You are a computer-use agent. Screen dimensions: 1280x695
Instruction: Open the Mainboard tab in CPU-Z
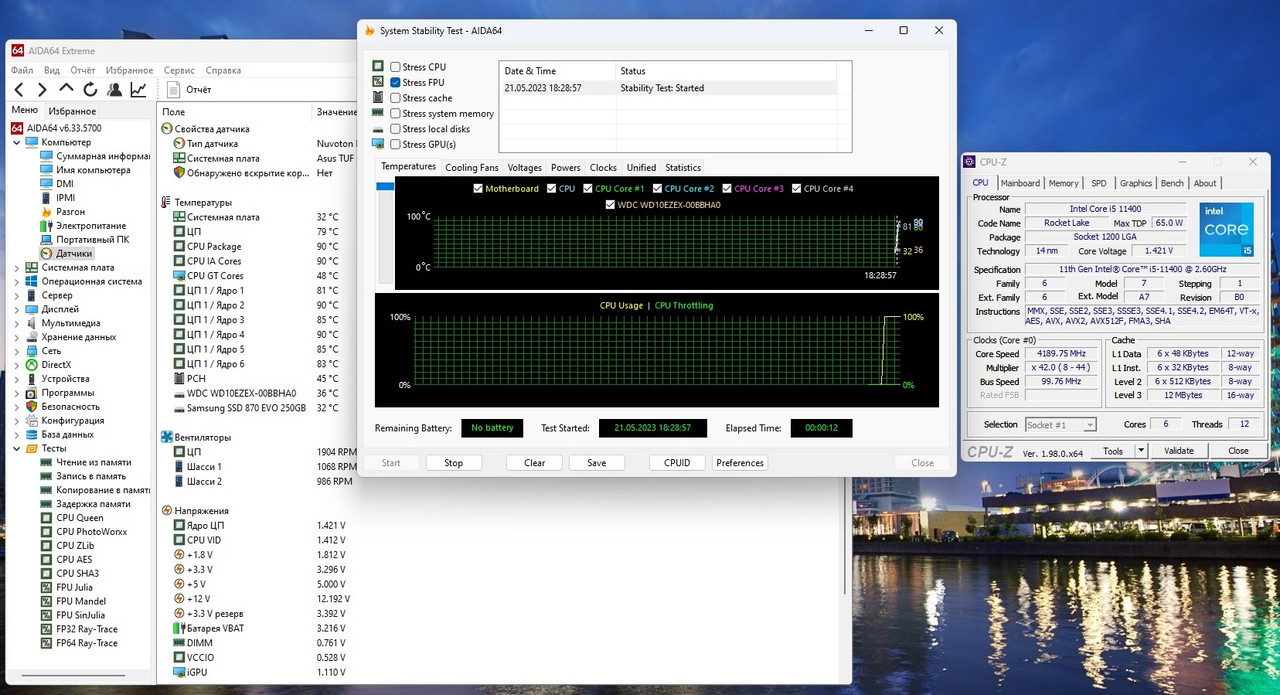(x=1020, y=183)
